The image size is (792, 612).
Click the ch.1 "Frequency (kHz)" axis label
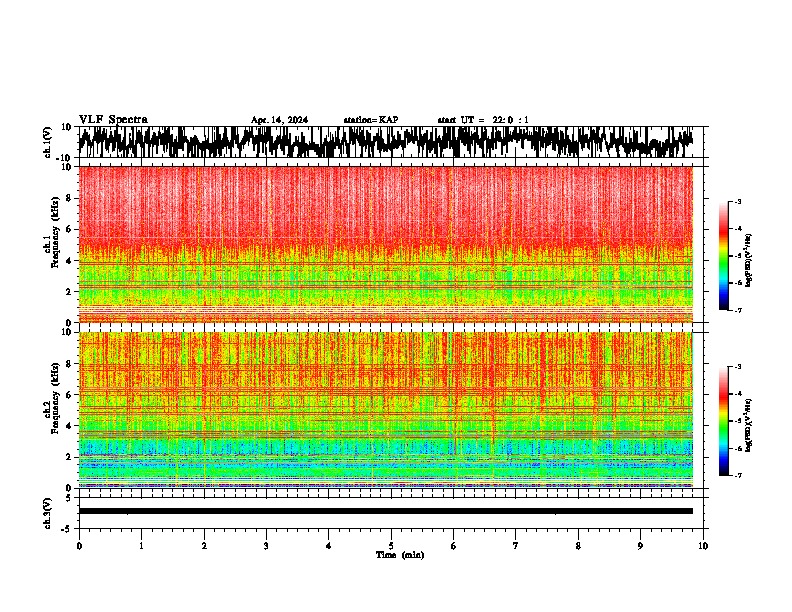pos(55,232)
